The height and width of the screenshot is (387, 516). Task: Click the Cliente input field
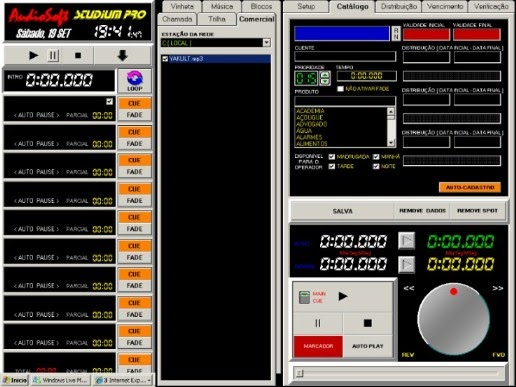[345, 56]
